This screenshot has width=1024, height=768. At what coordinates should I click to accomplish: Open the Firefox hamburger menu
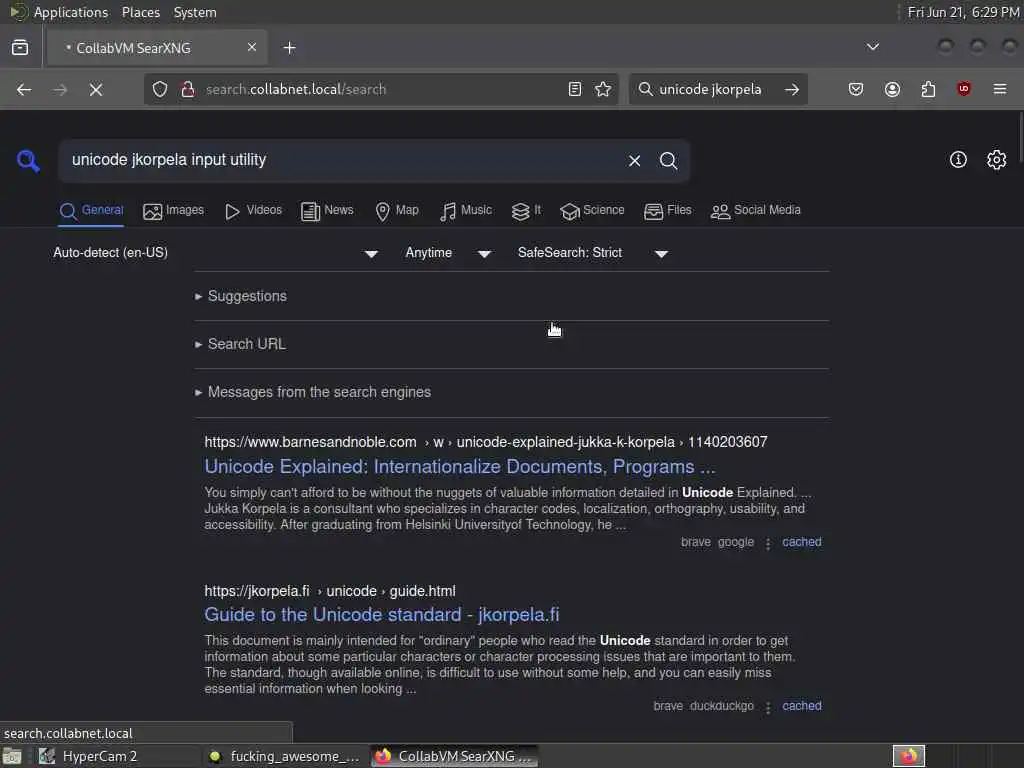(x=1000, y=89)
